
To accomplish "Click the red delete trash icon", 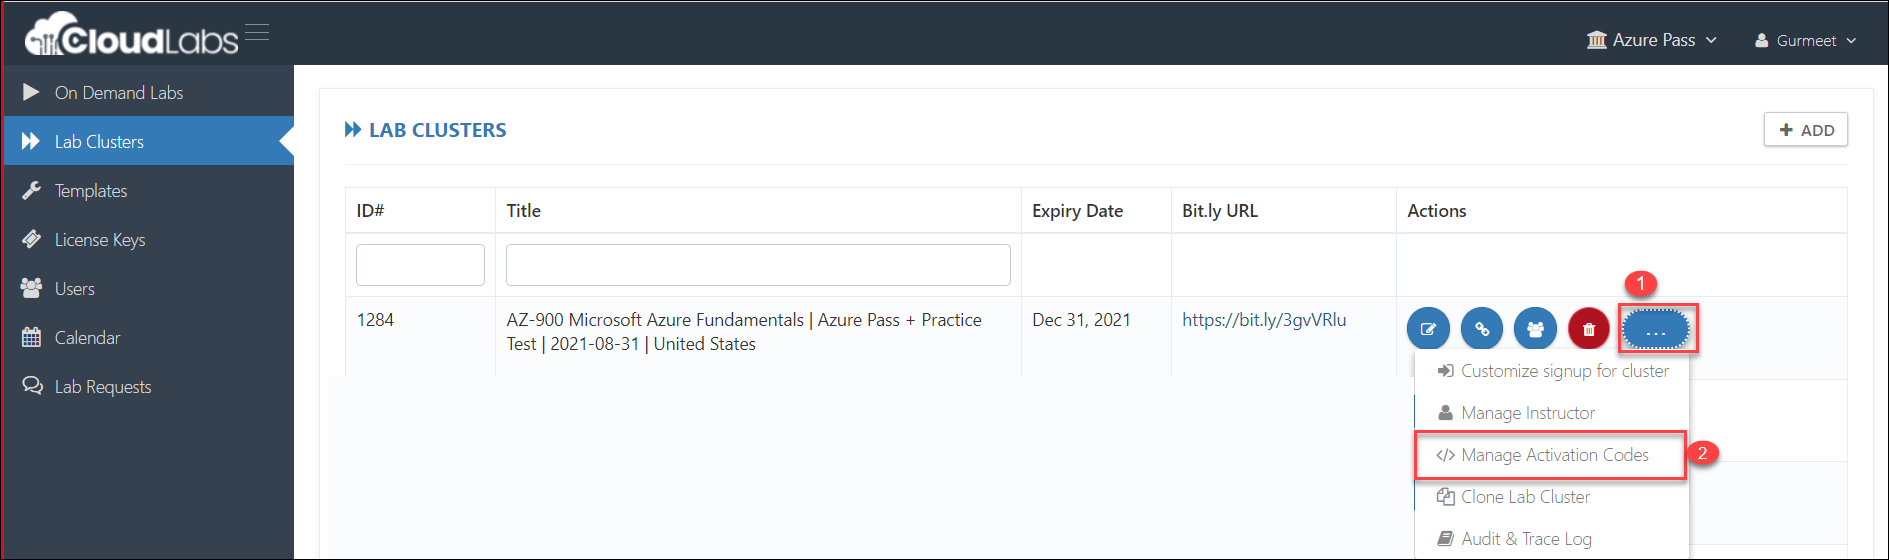I will (1589, 329).
